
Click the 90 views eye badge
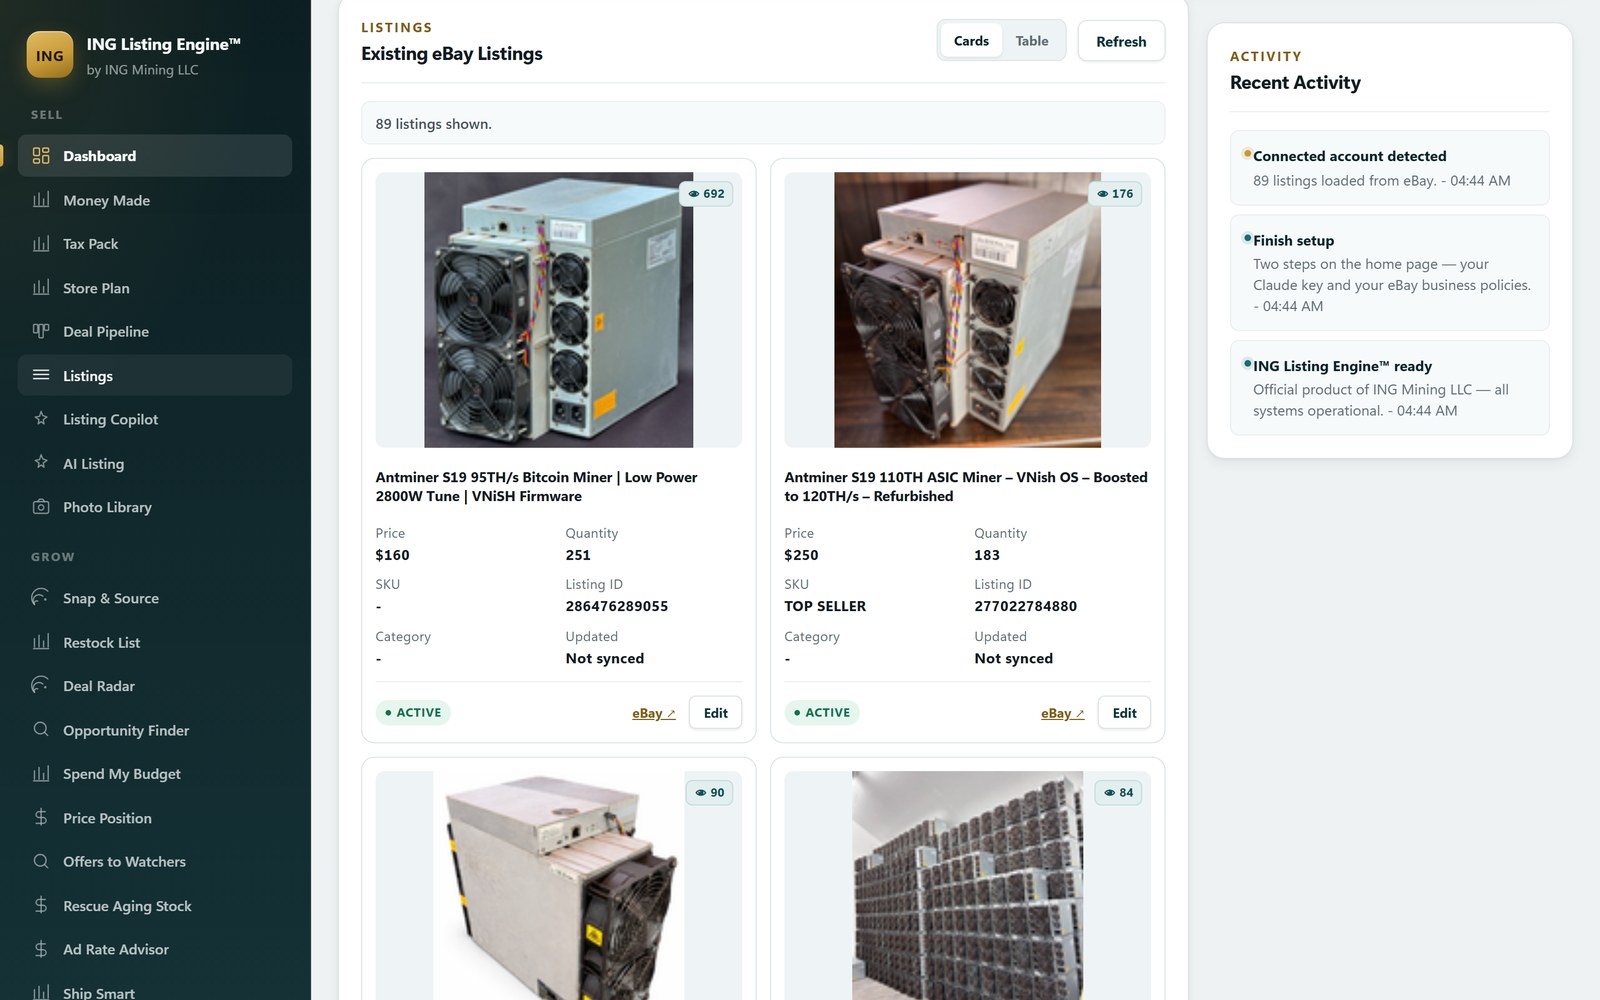710,793
